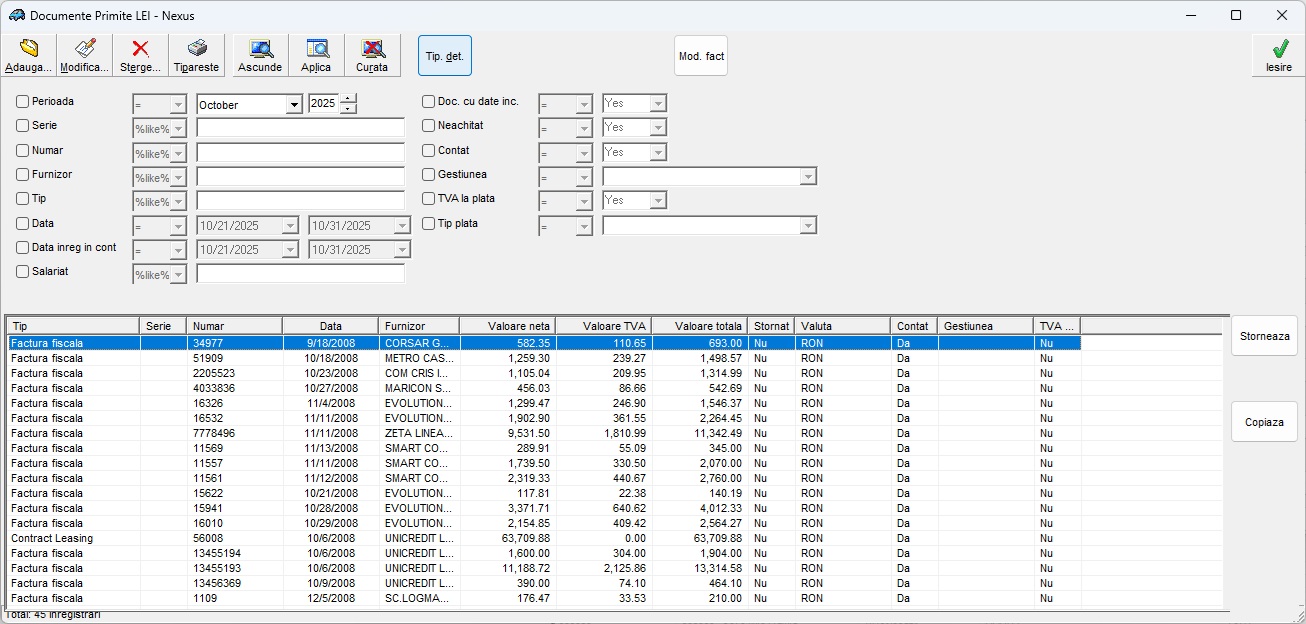Image resolution: width=1306 pixels, height=624 pixels.
Task: Exit using the Iesire checkmark icon
Action: pyautogui.click(x=1278, y=49)
